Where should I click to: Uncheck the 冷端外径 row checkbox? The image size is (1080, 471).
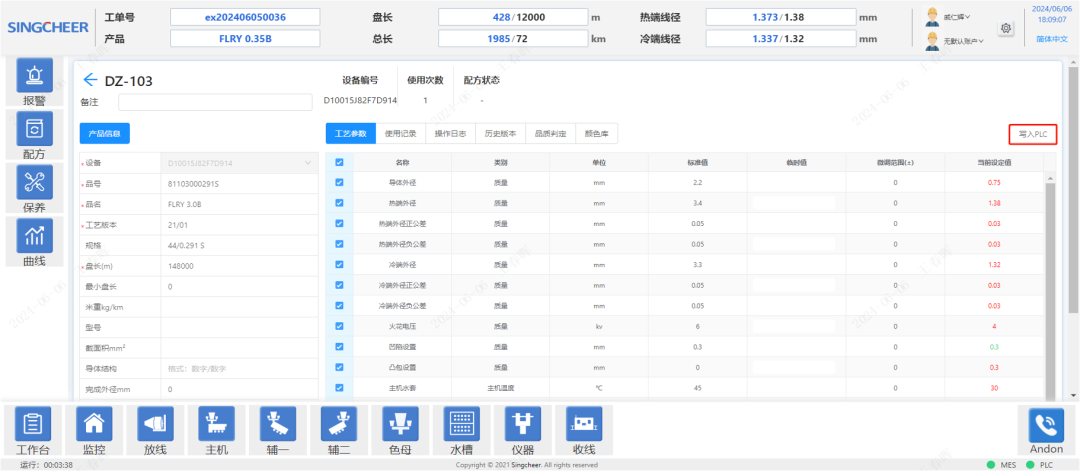point(339,264)
